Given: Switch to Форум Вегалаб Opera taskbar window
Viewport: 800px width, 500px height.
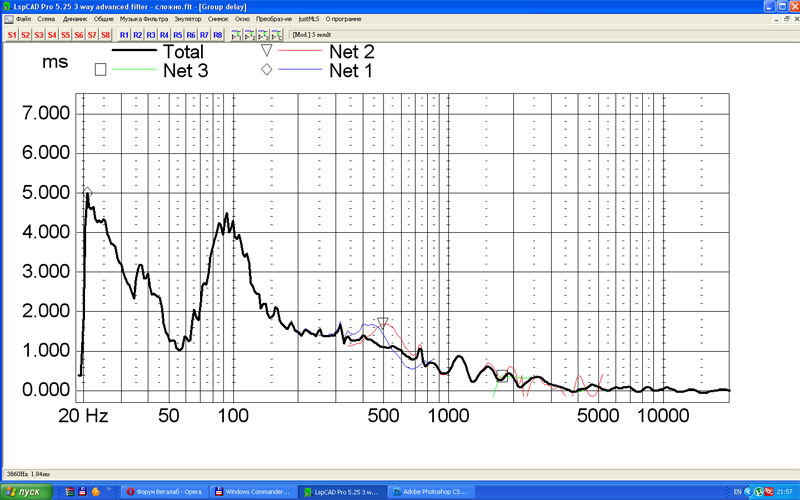Looking at the screenshot, I should 164,492.
